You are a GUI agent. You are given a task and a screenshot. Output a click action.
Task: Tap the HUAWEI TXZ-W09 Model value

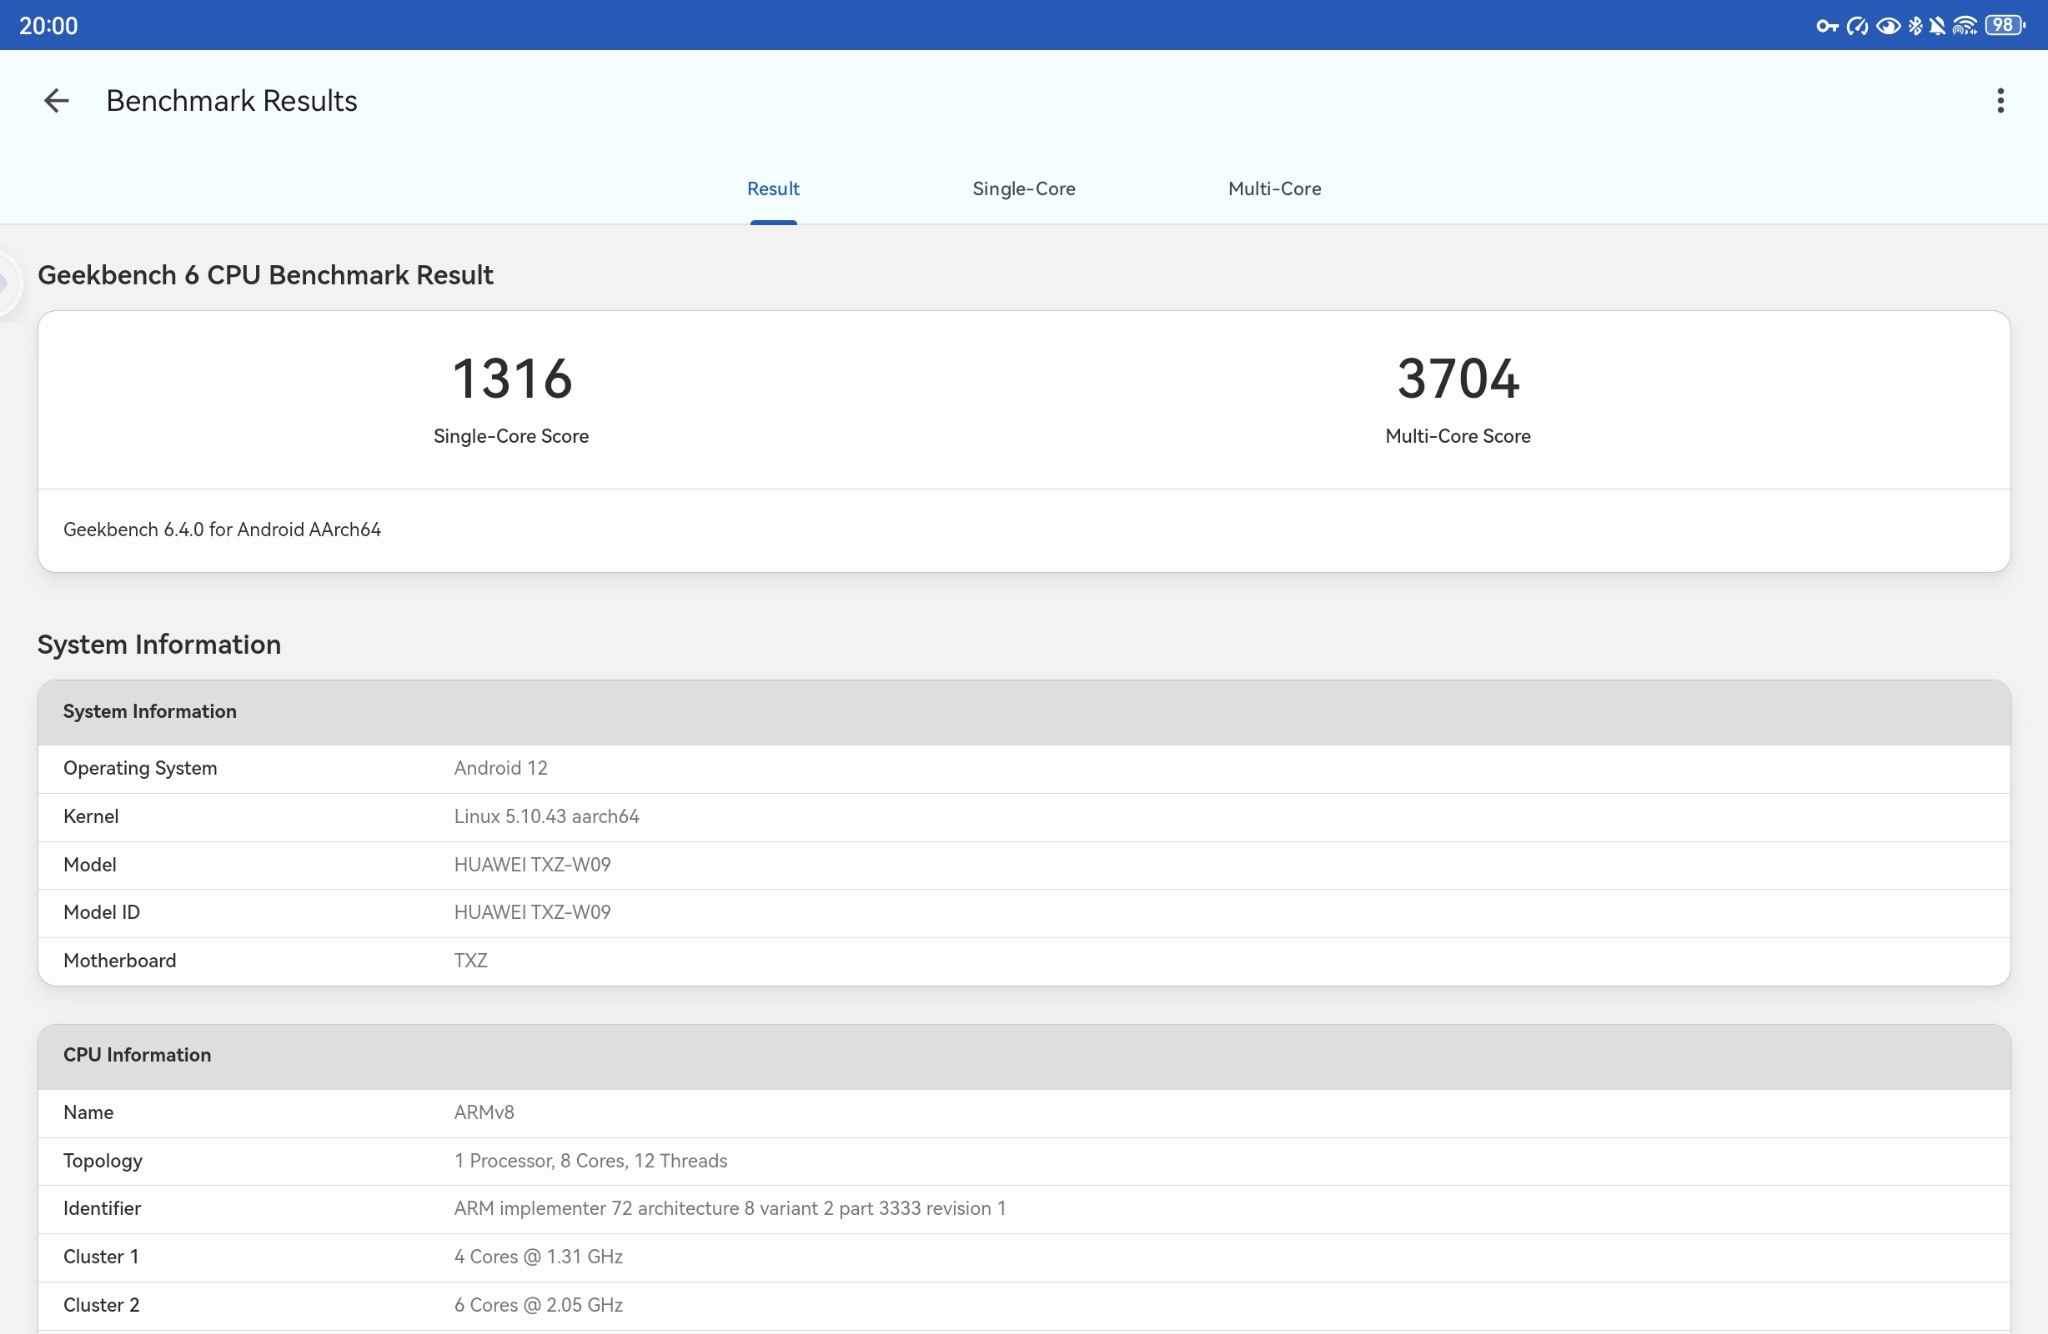532,864
